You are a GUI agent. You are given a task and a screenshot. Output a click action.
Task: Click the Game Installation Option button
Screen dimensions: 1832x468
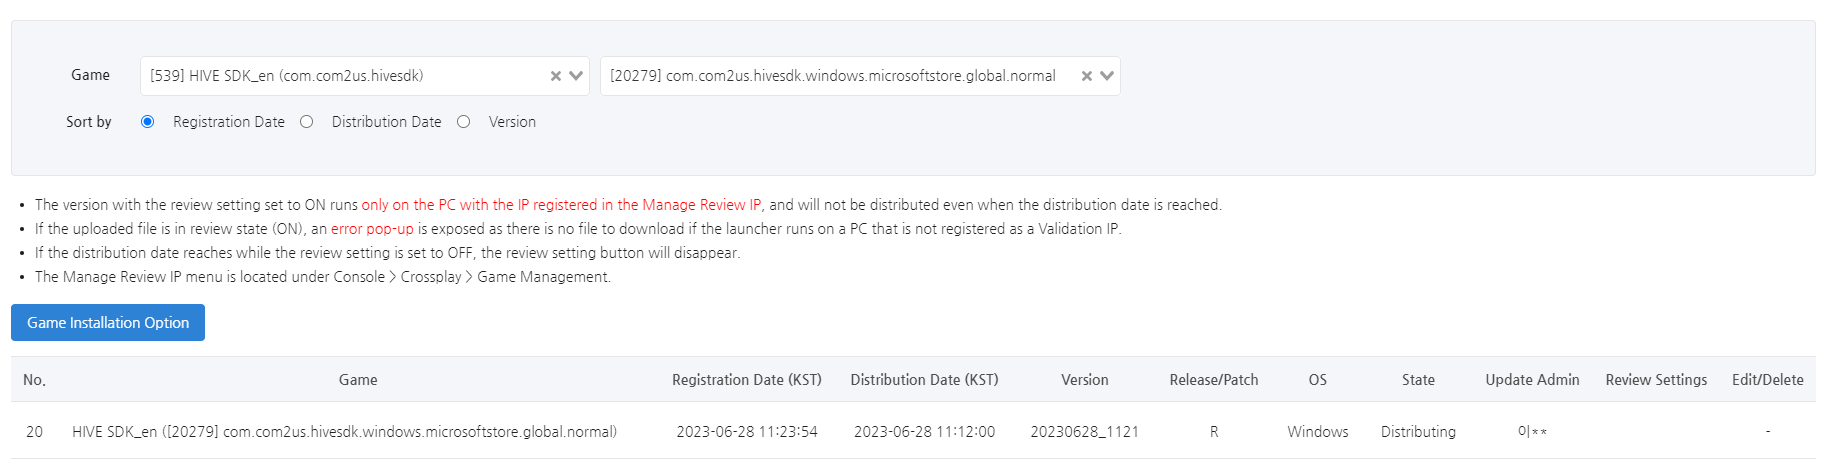[108, 323]
